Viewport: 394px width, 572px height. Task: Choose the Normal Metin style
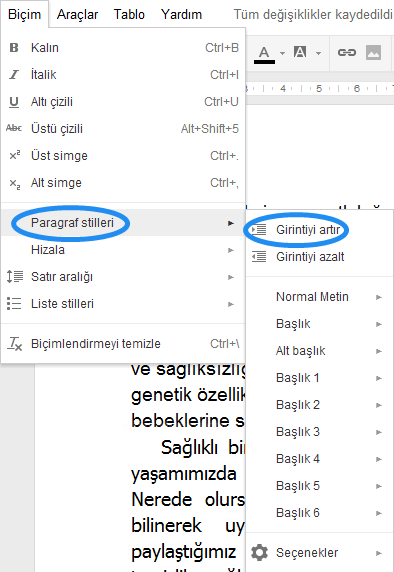320,297
